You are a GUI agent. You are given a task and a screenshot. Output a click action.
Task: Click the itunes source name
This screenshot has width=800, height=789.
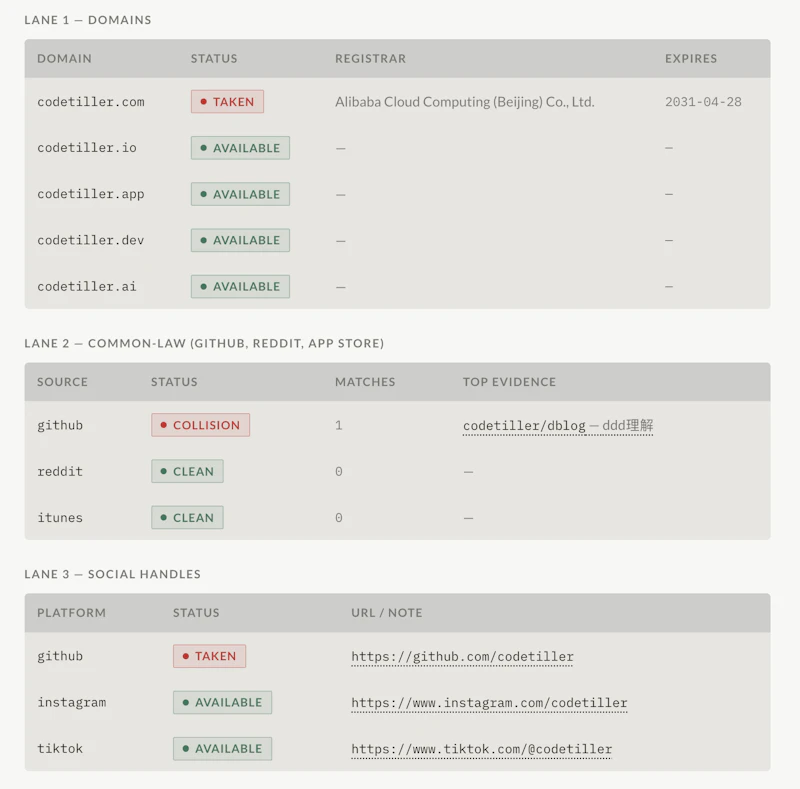pyautogui.click(x=60, y=517)
